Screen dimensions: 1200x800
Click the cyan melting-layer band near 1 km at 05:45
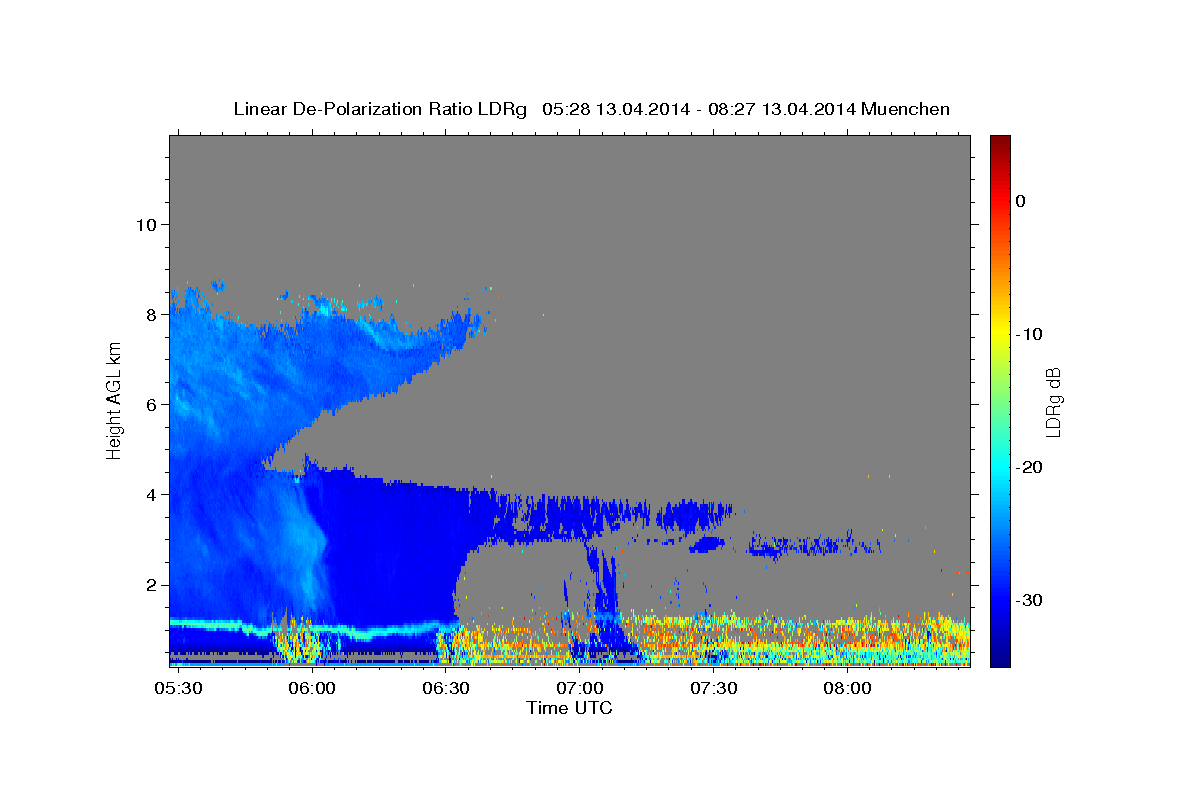coord(245,628)
